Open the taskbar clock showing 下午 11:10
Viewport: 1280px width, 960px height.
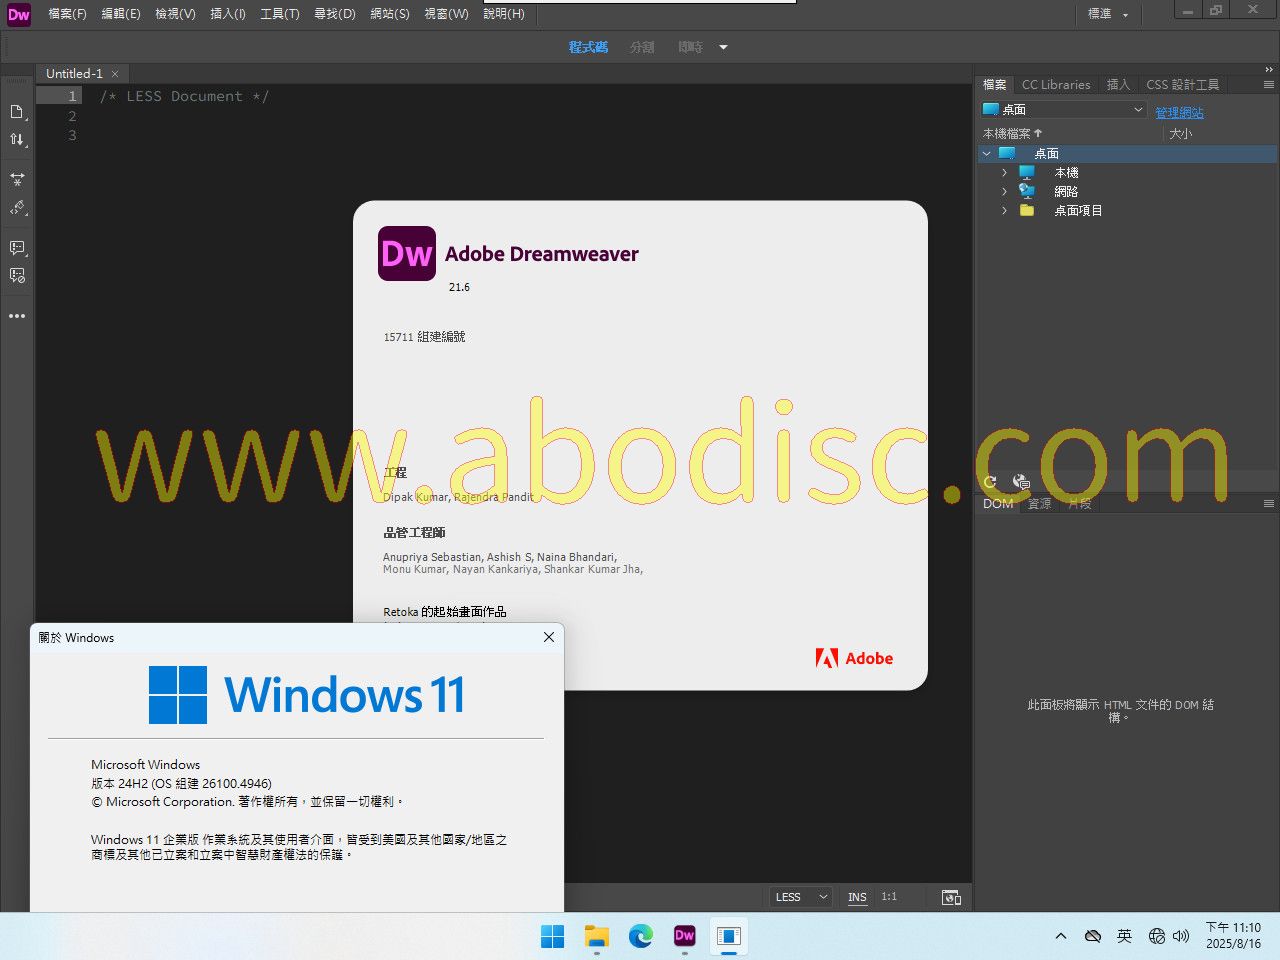(x=1233, y=936)
